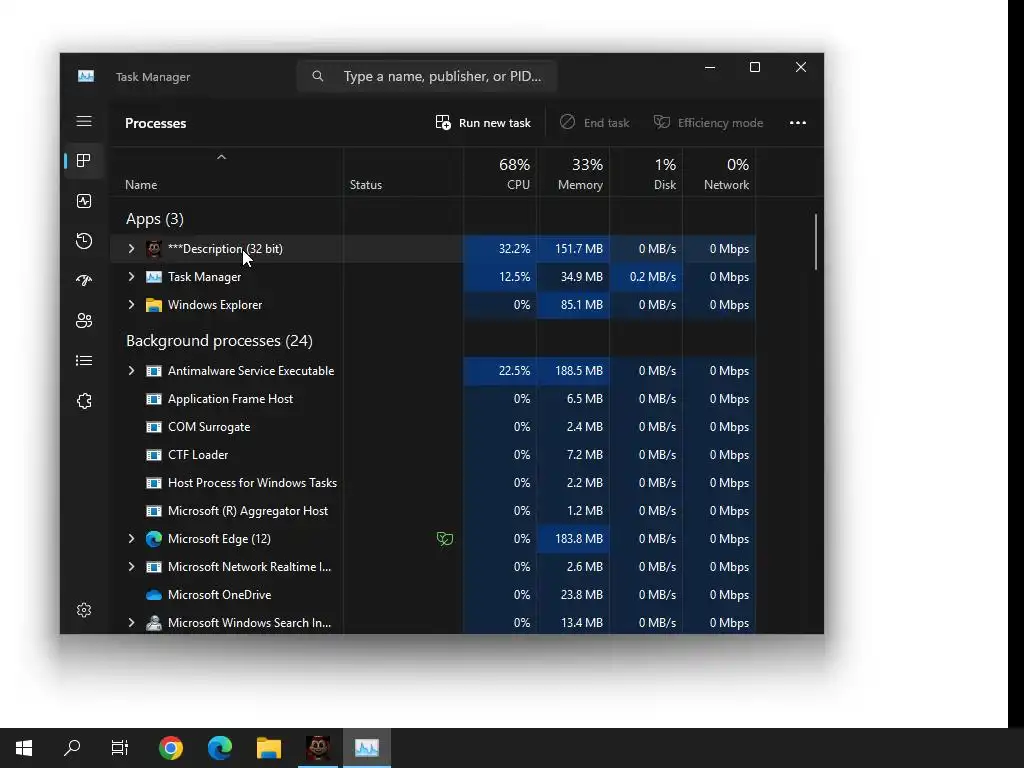Open the three-dot more options menu

(x=797, y=123)
